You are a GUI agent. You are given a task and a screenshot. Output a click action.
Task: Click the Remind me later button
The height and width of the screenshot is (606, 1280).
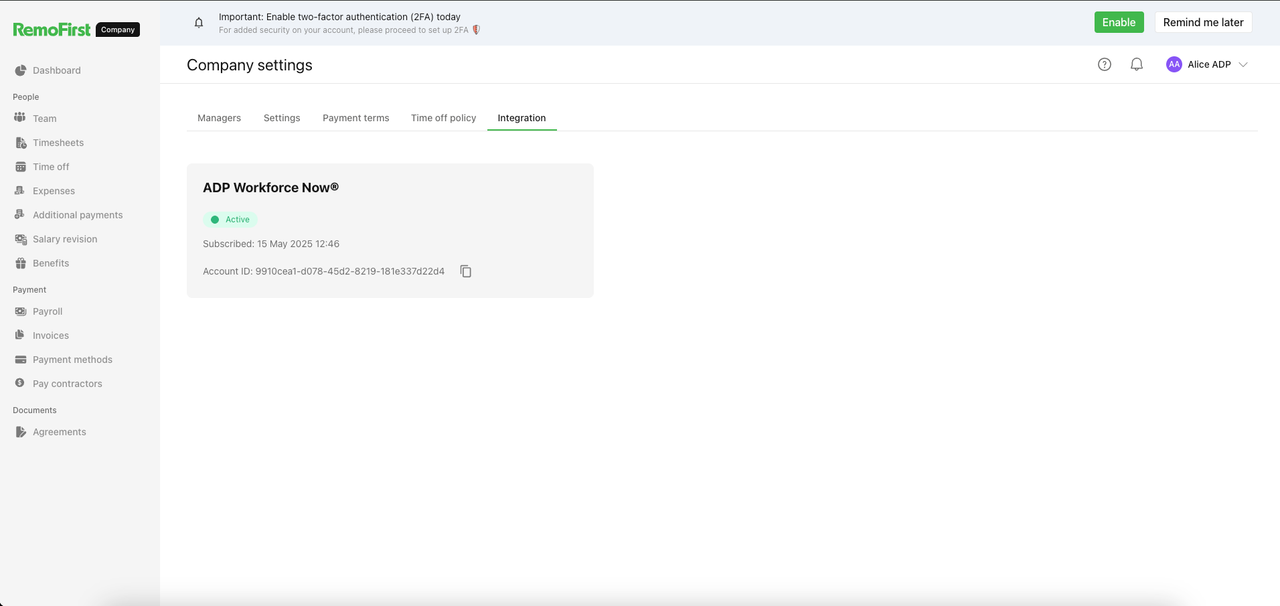(x=1203, y=22)
